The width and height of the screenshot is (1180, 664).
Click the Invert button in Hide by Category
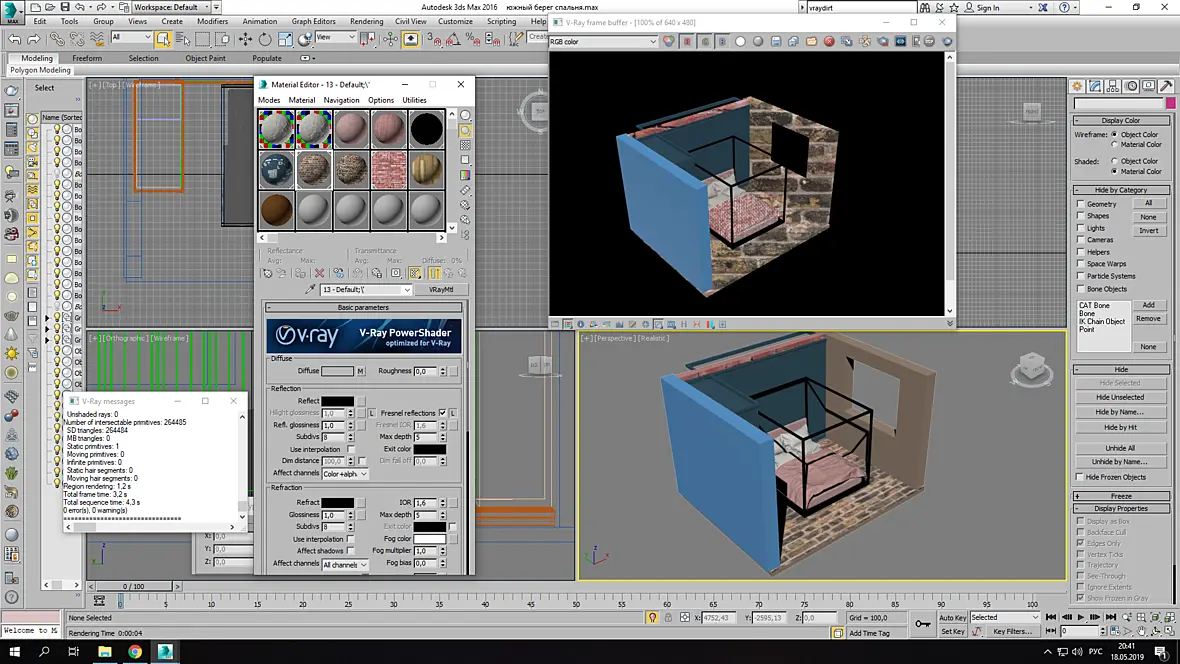1148,230
